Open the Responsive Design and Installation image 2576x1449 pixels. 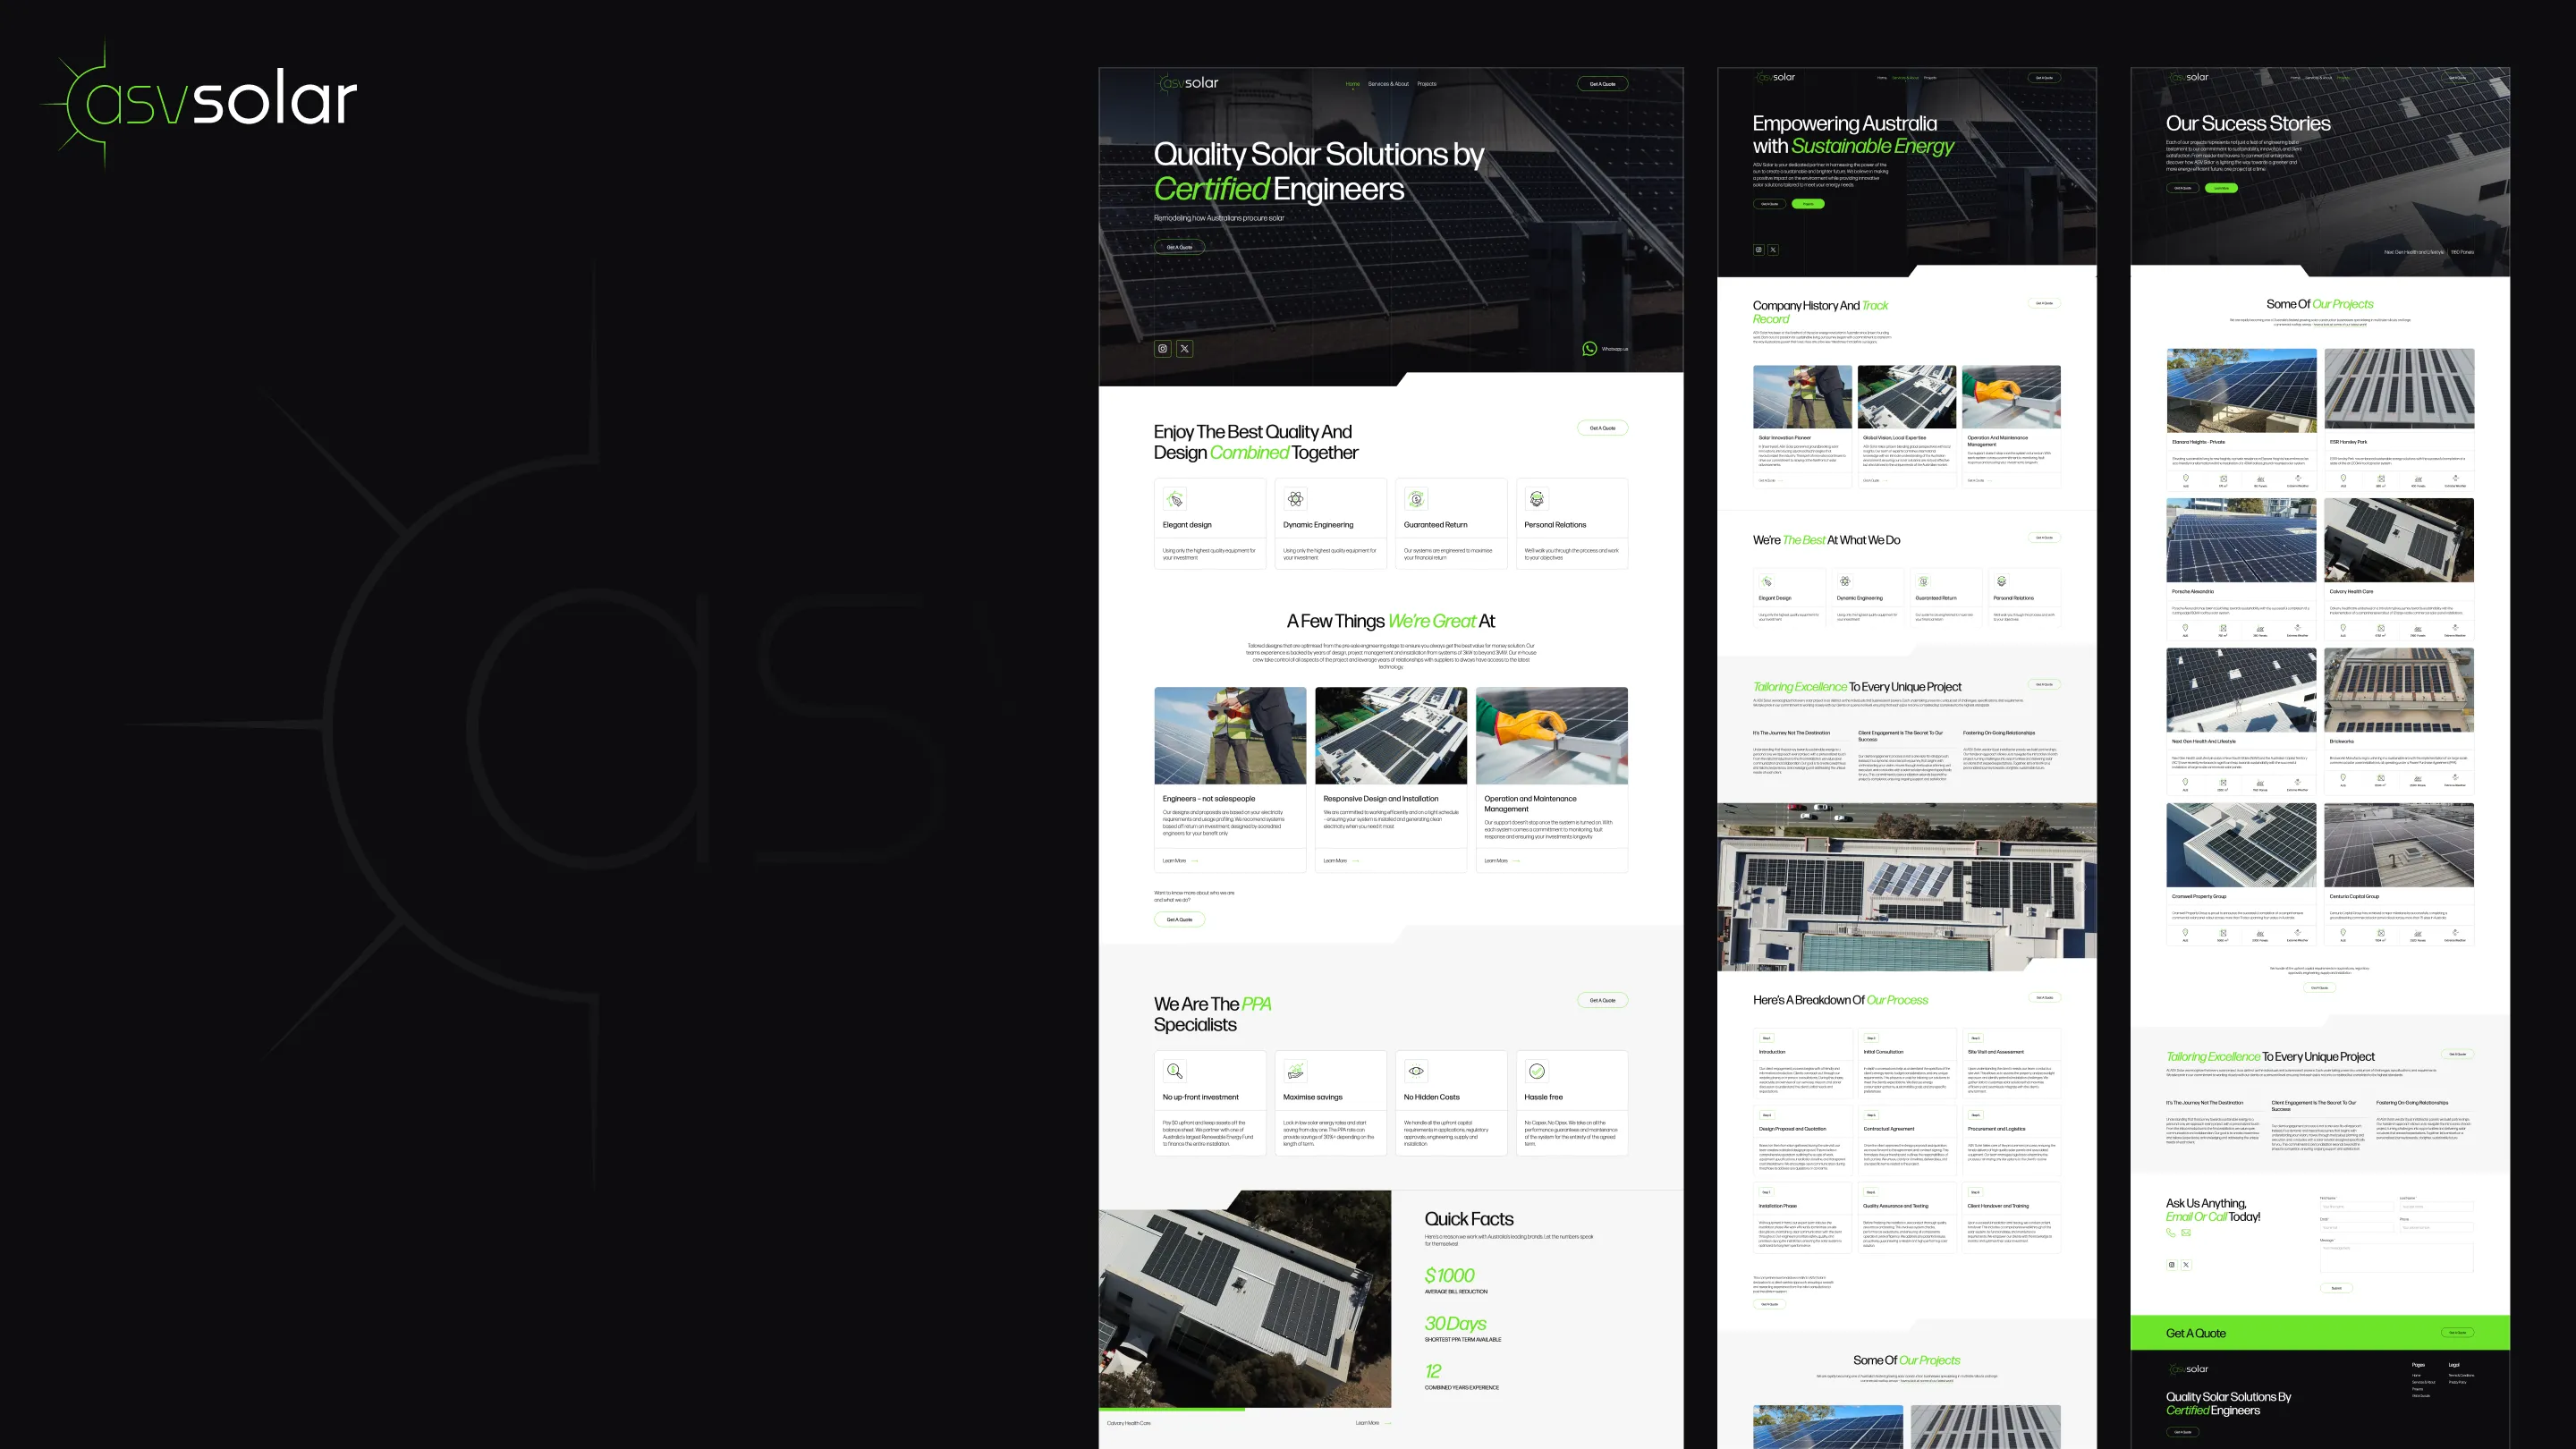tap(1391, 735)
